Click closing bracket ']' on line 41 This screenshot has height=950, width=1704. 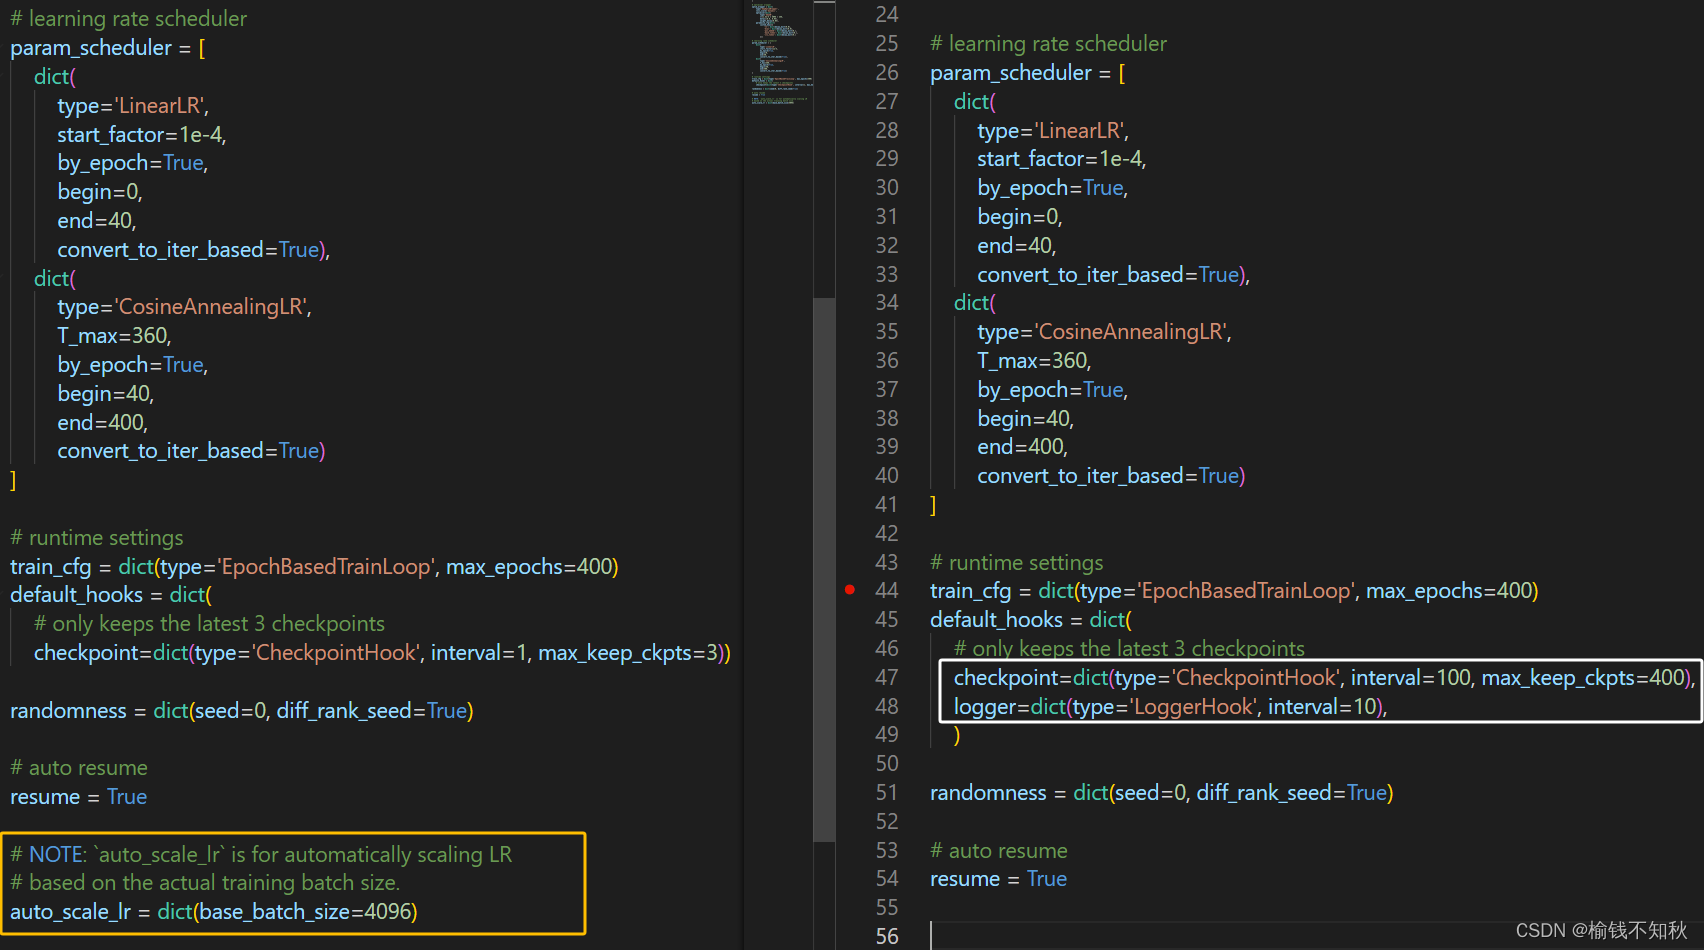[933, 505]
